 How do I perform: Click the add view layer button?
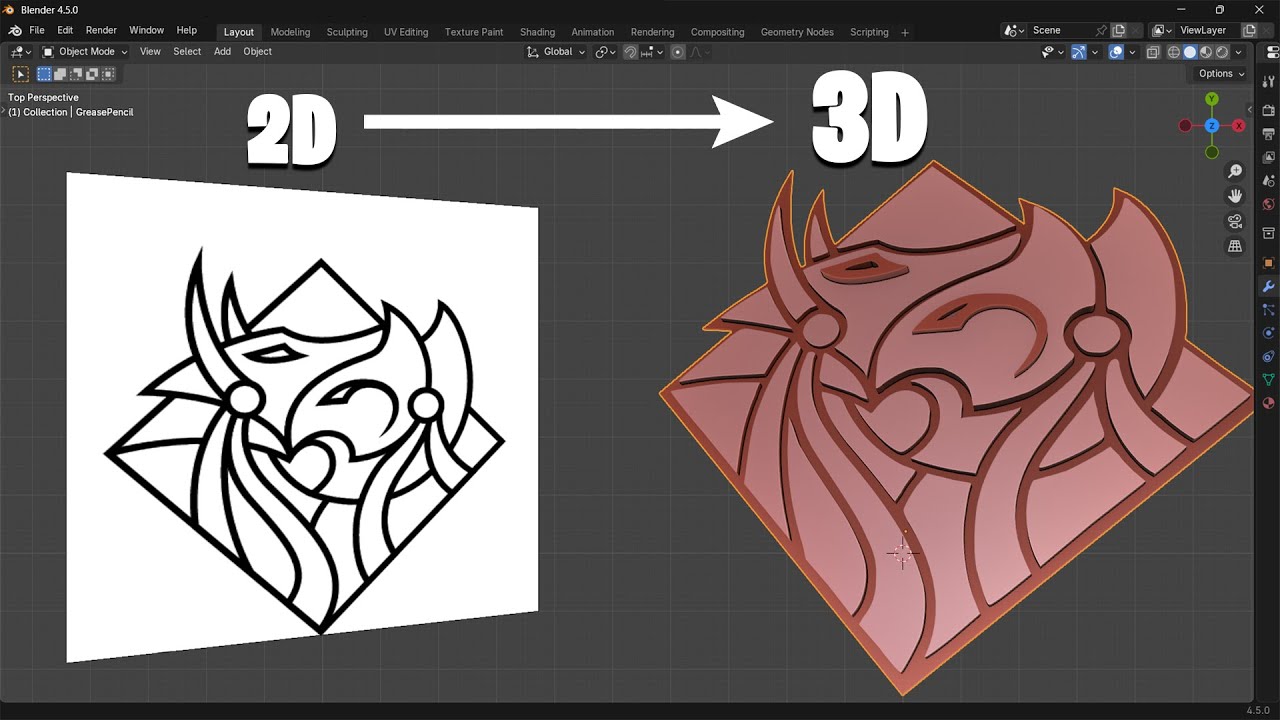[1249, 31]
